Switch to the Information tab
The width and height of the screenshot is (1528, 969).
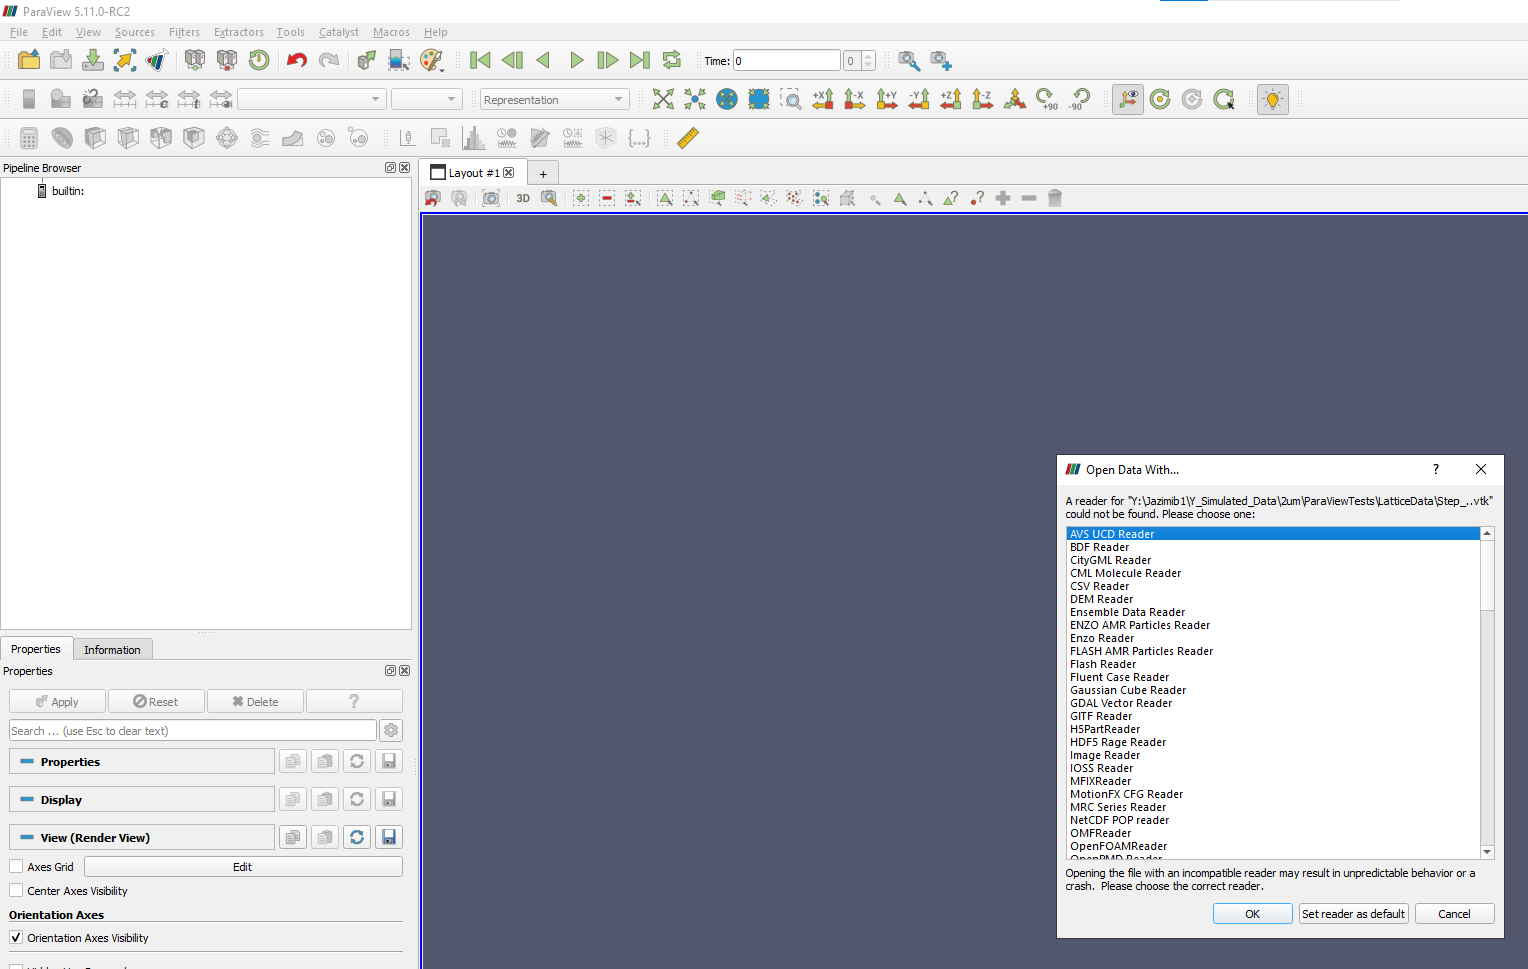pos(112,650)
